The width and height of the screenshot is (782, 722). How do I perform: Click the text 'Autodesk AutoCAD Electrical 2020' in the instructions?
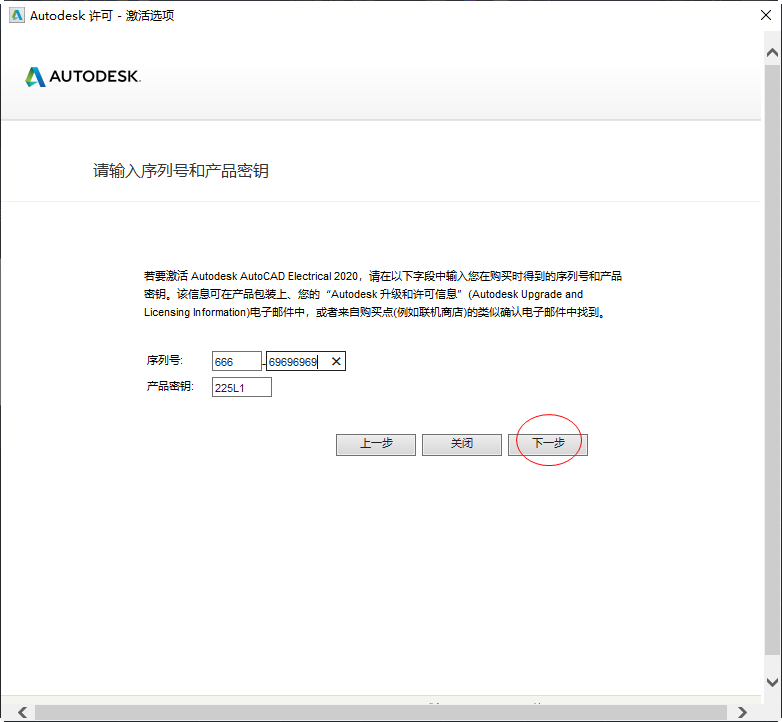(x=274, y=276)
